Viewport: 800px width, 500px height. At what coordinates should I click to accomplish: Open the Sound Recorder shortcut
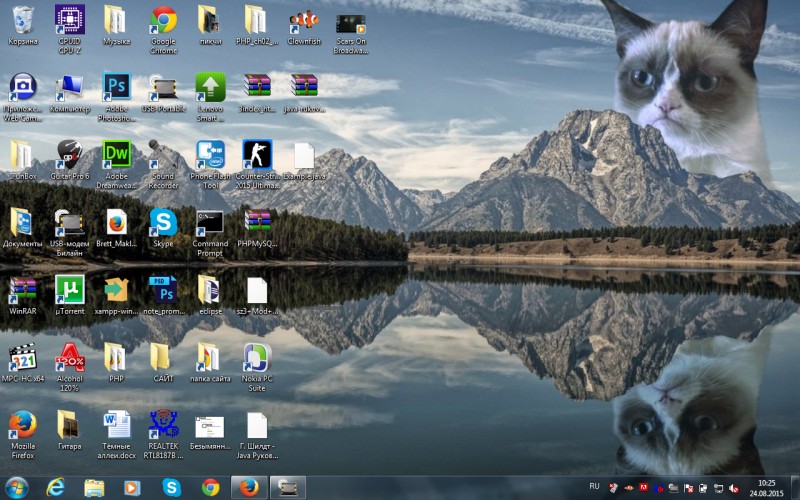[163, 154]
